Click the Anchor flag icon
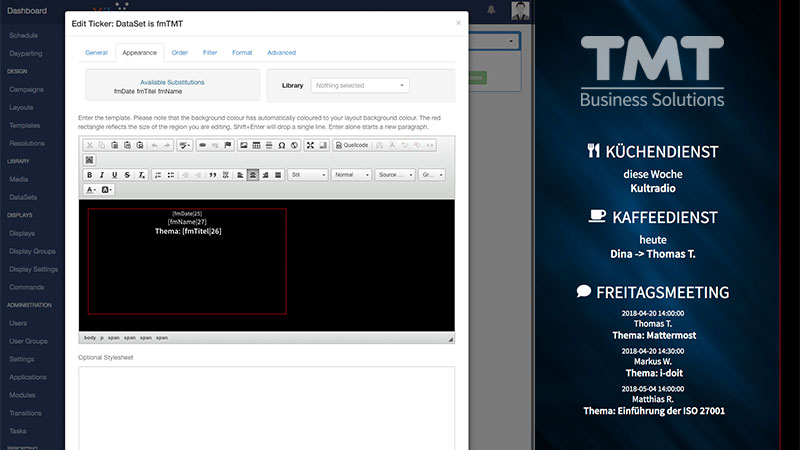Screen dimensions: 800x450 pyautogui.click(x=228, y=145)
